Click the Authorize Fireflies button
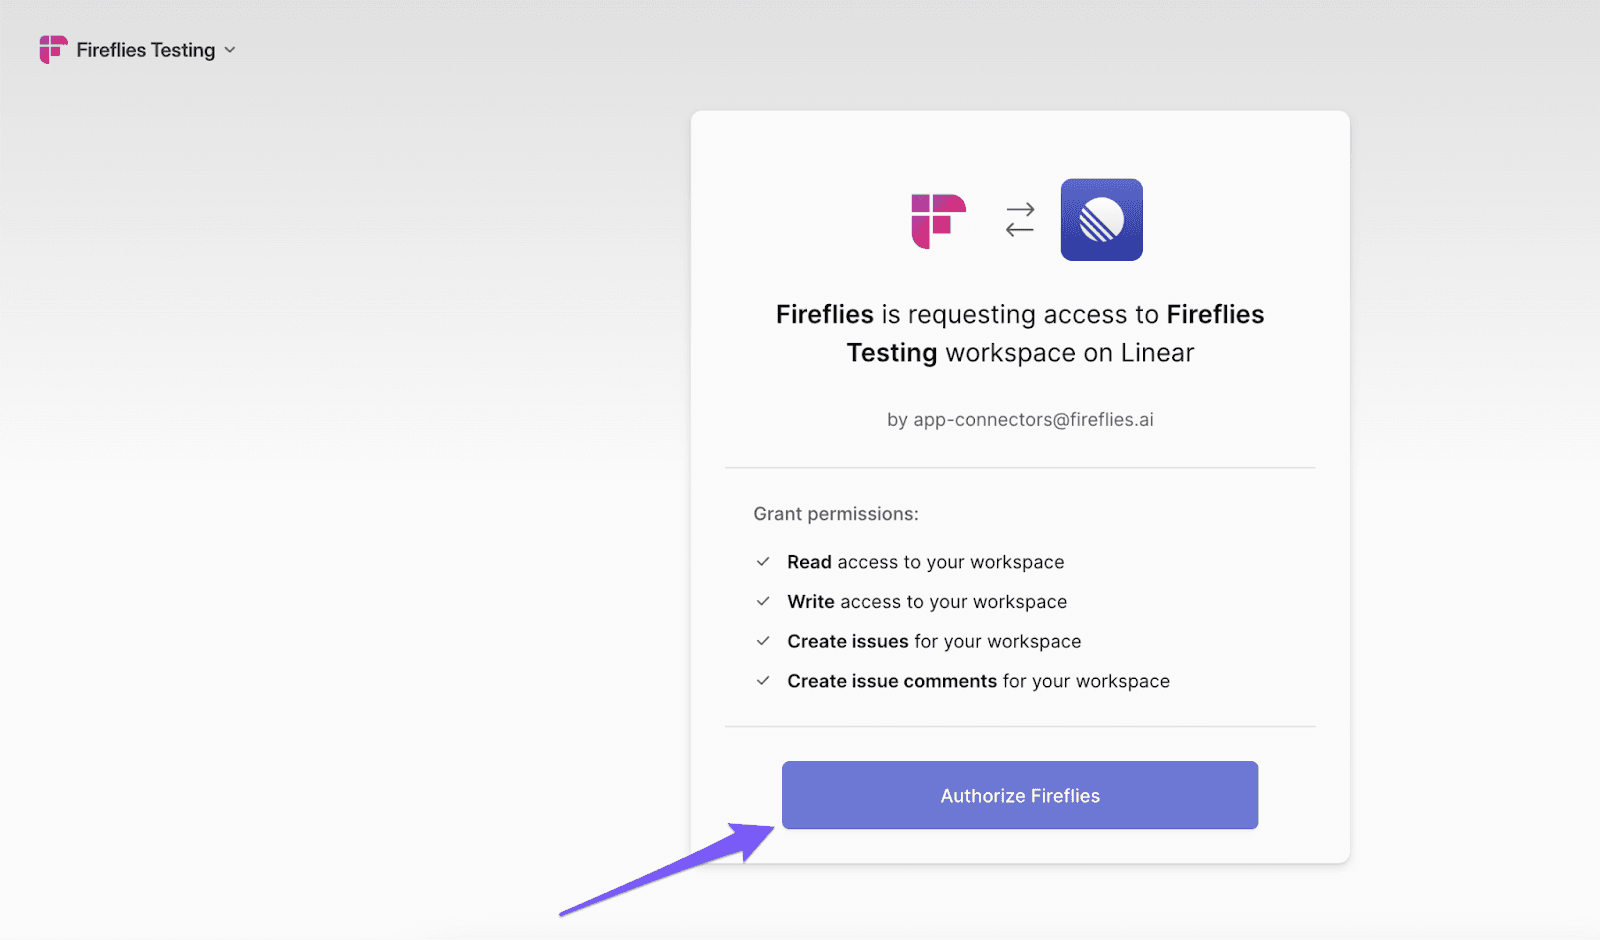1600x940 pixels. [x=1020, y=795]
